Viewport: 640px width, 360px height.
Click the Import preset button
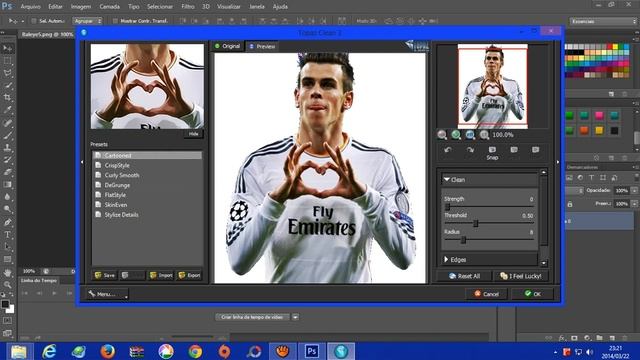(161, 276)
